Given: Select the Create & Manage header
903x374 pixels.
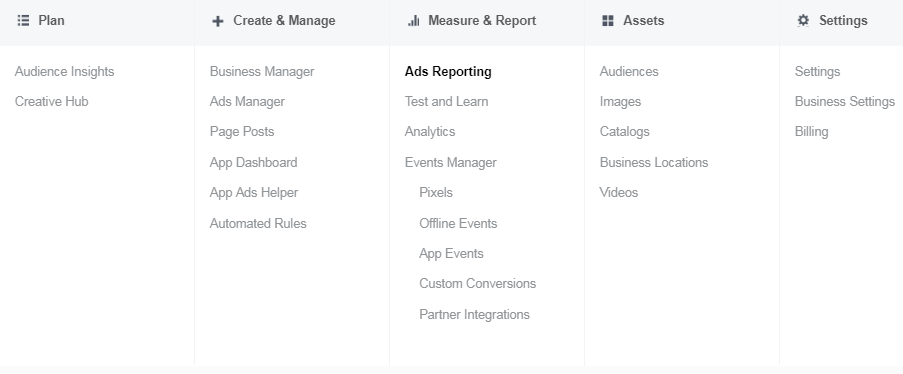Looking at the screenshot, I should (284, 21).
